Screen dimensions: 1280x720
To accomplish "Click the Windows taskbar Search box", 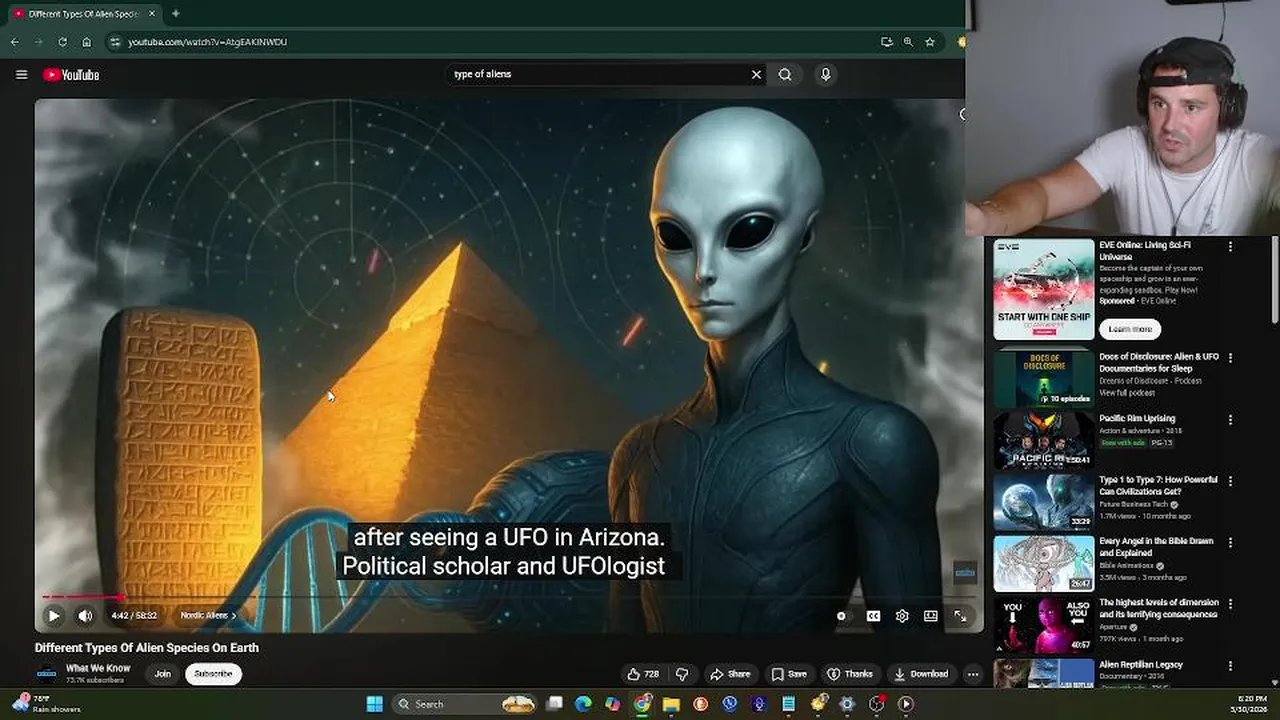I will 464,704.
